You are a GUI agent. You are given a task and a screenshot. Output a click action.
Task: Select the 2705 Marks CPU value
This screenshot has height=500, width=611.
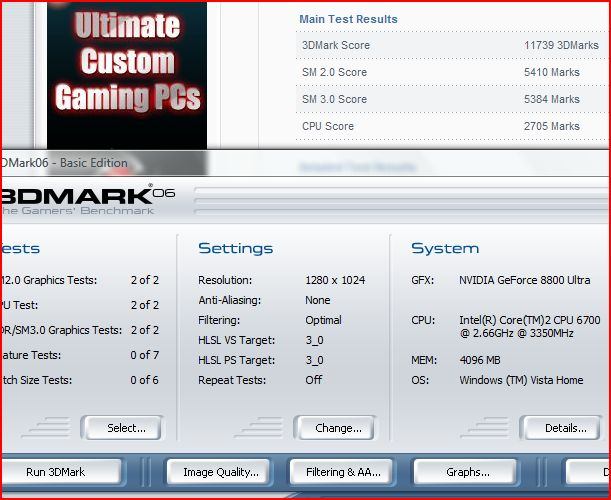point(552,126)
